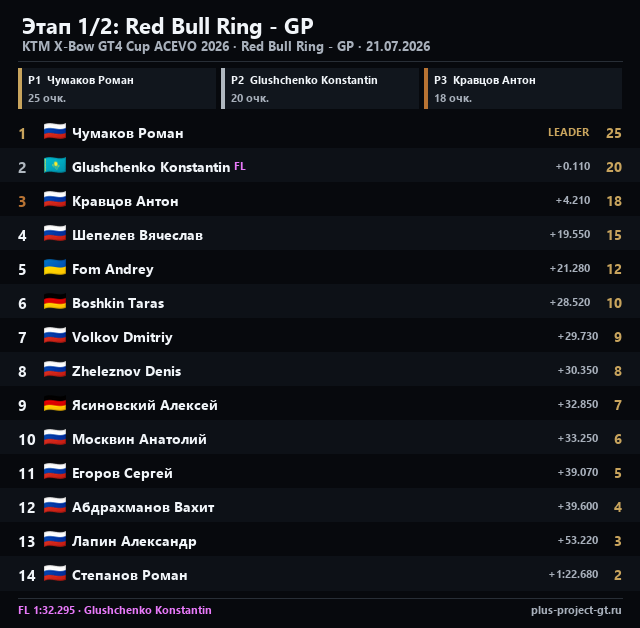The width and height of the screenshot is (640, 628).
Task: Click German flag beside Boshkin Taras
Action: (x=55, y=302)
